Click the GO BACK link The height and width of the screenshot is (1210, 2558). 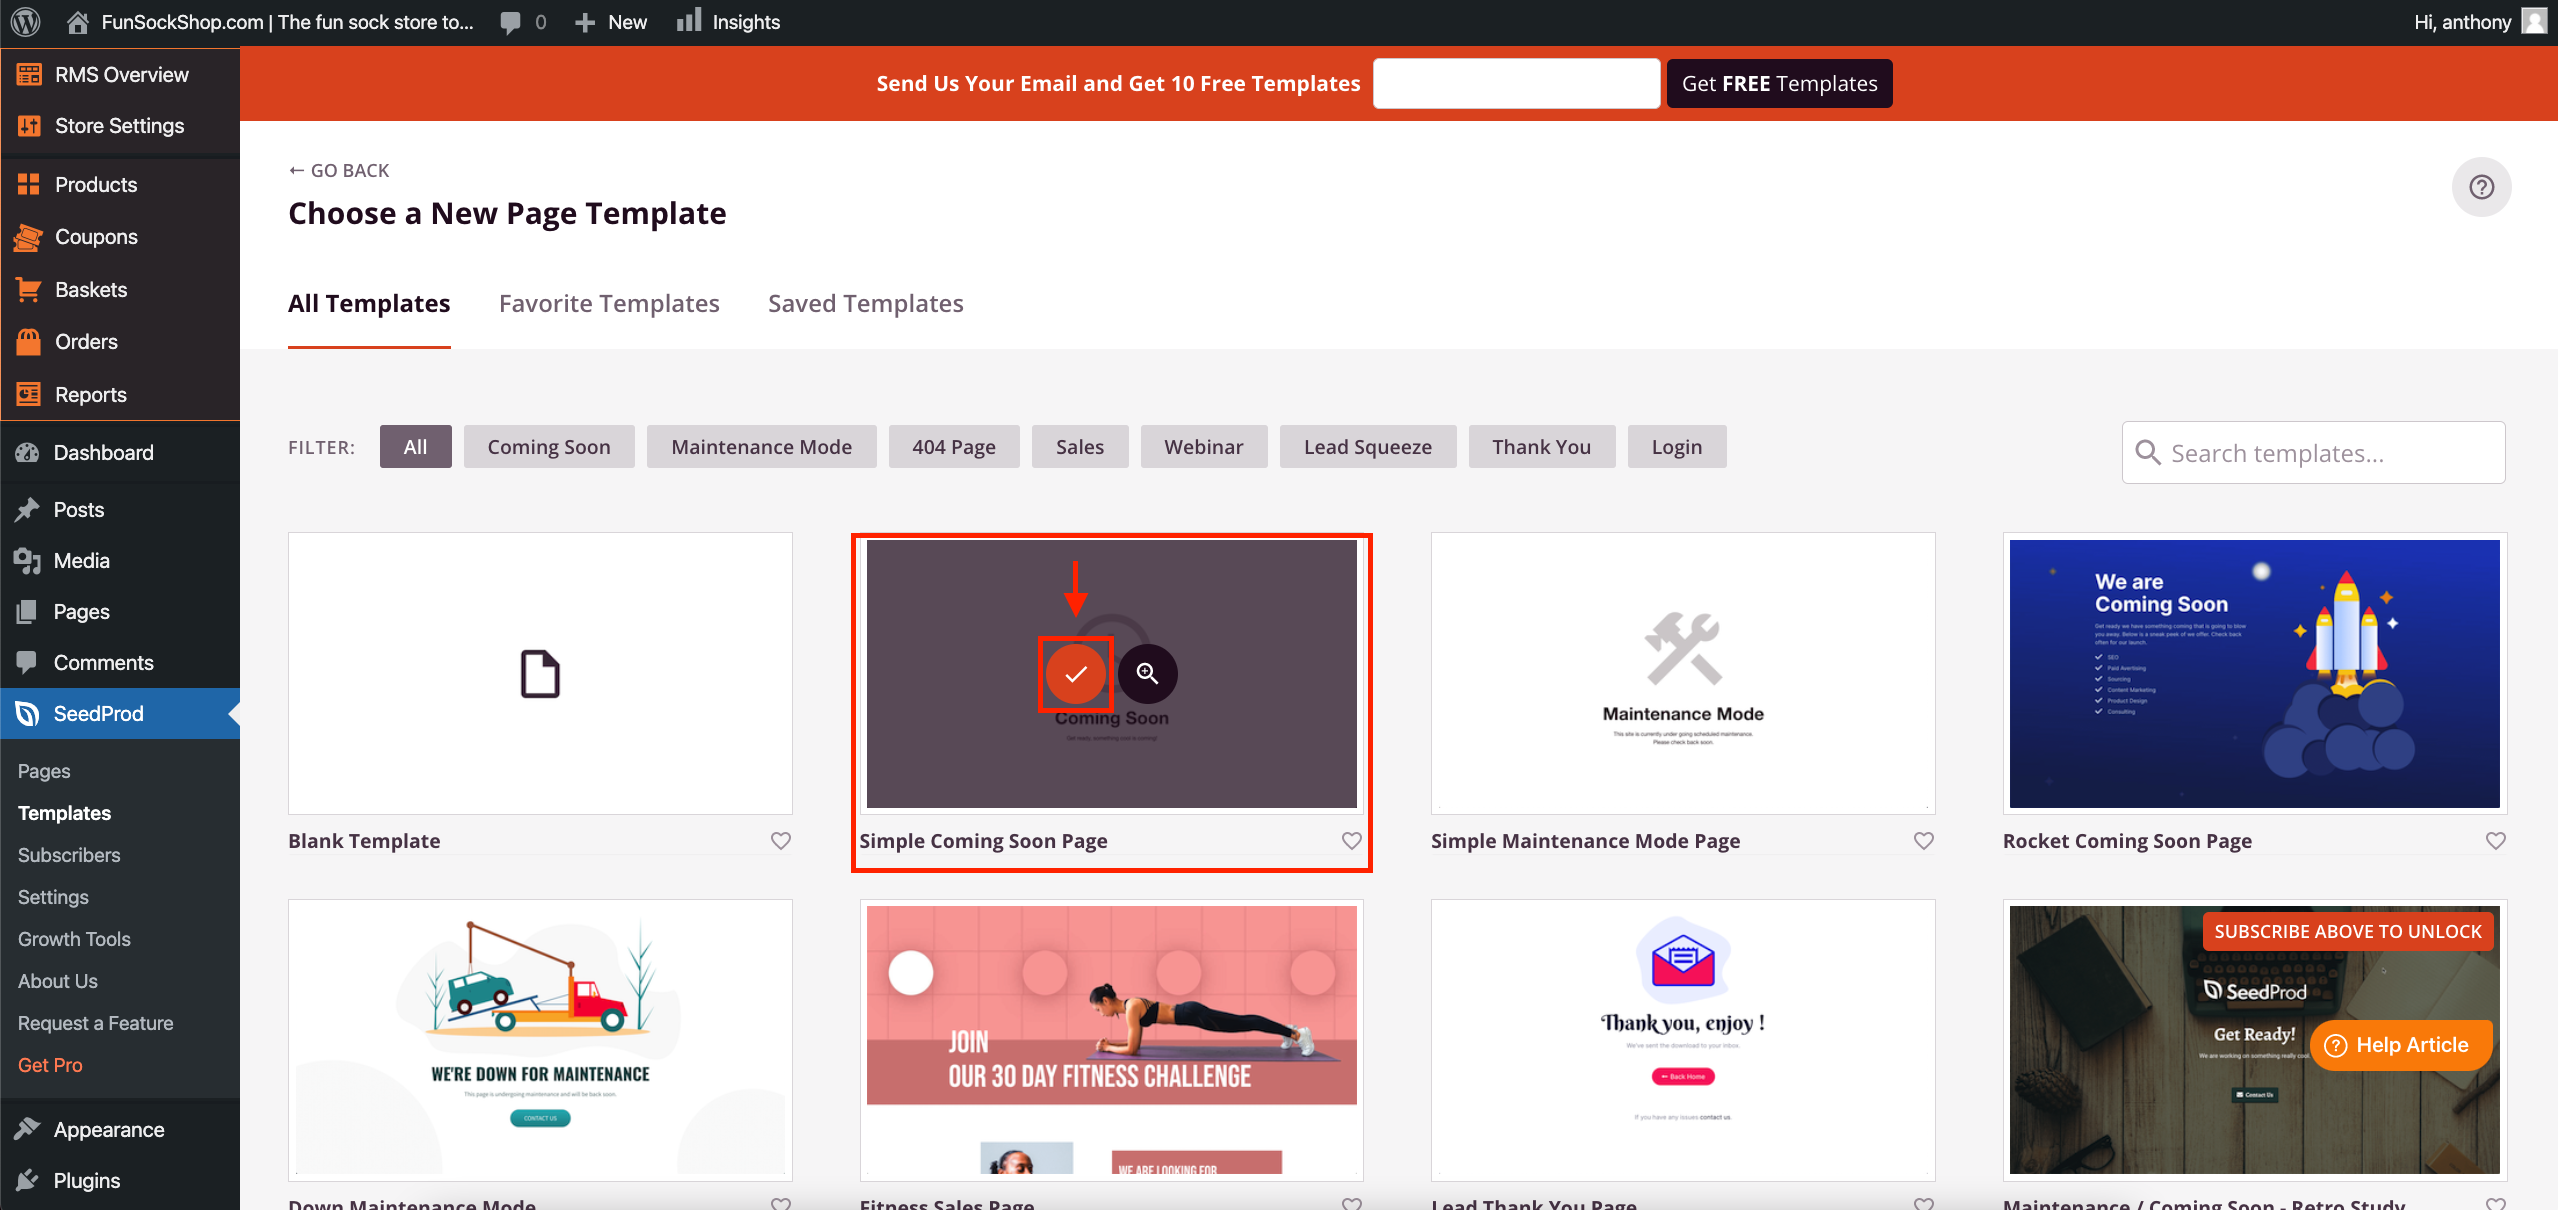pyautogui.click(x=339, y=170)
